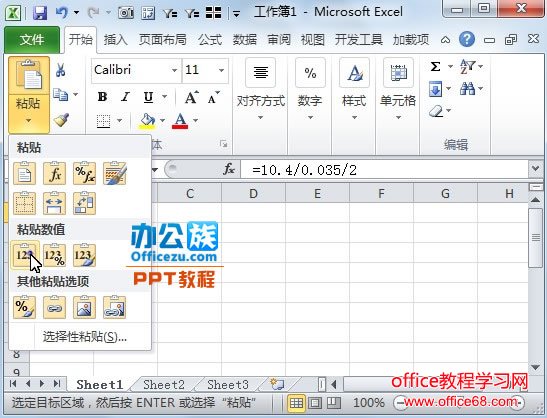Click column D header
The image size is (547, 418).
click(x=253, y=193)
